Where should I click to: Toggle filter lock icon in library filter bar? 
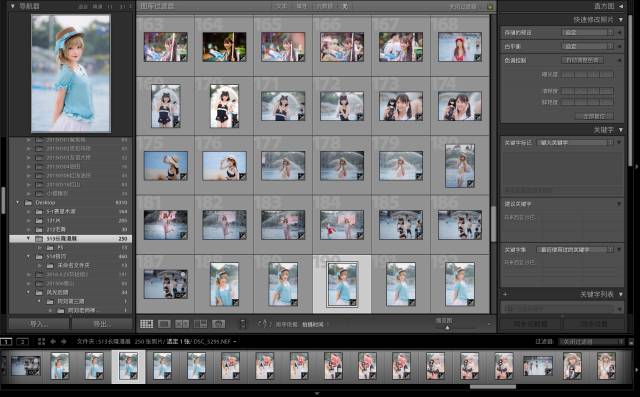tap(490, 7)
